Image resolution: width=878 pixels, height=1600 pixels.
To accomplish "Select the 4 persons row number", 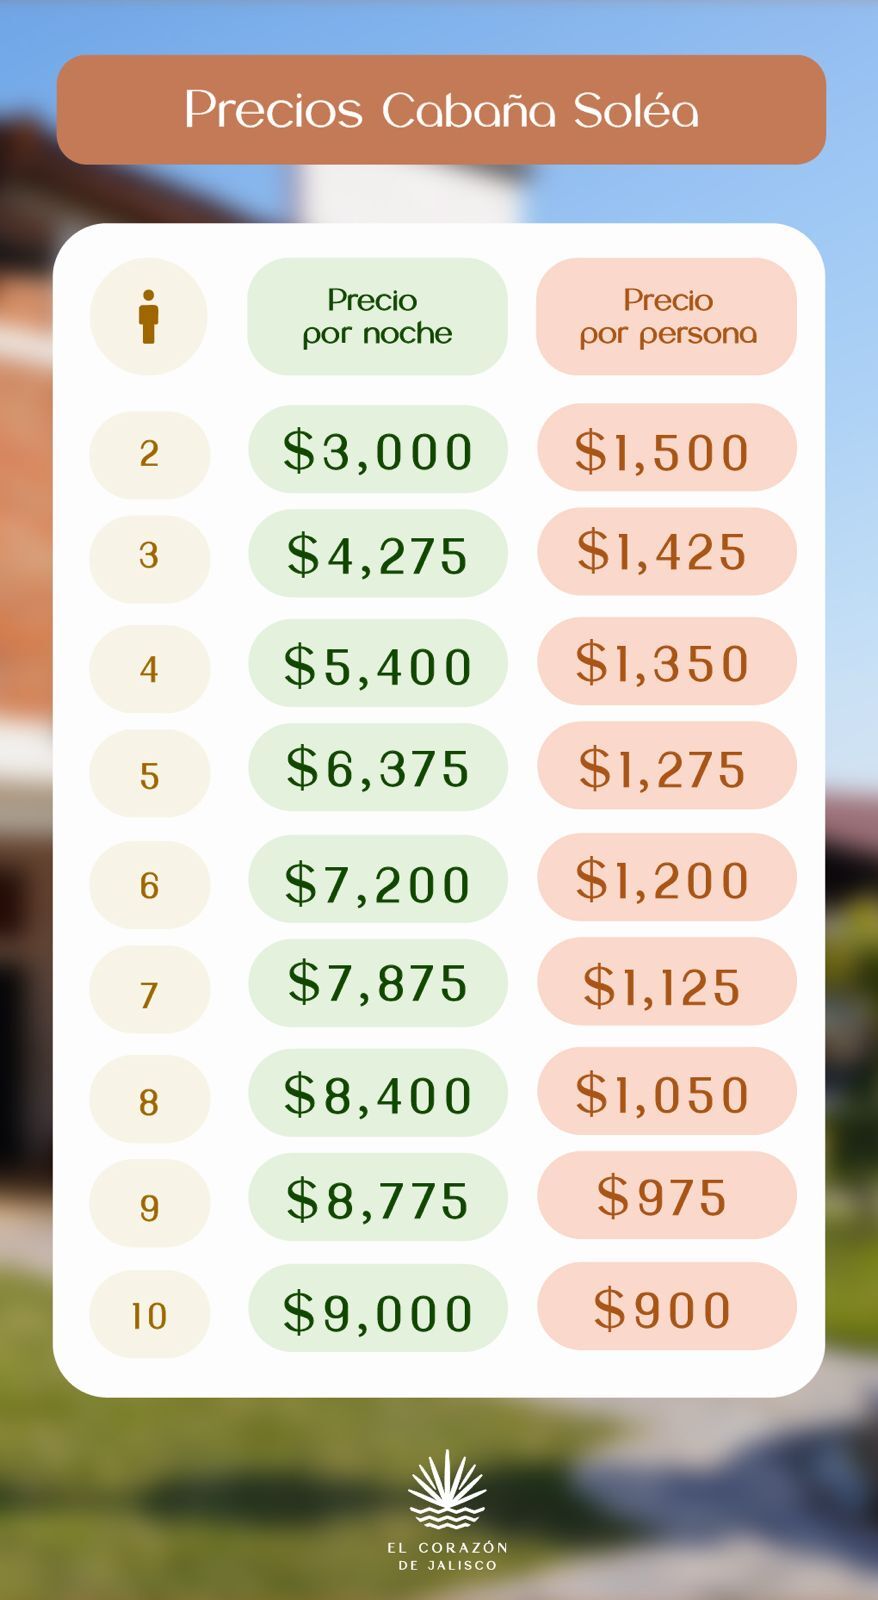I will (149, 669).
